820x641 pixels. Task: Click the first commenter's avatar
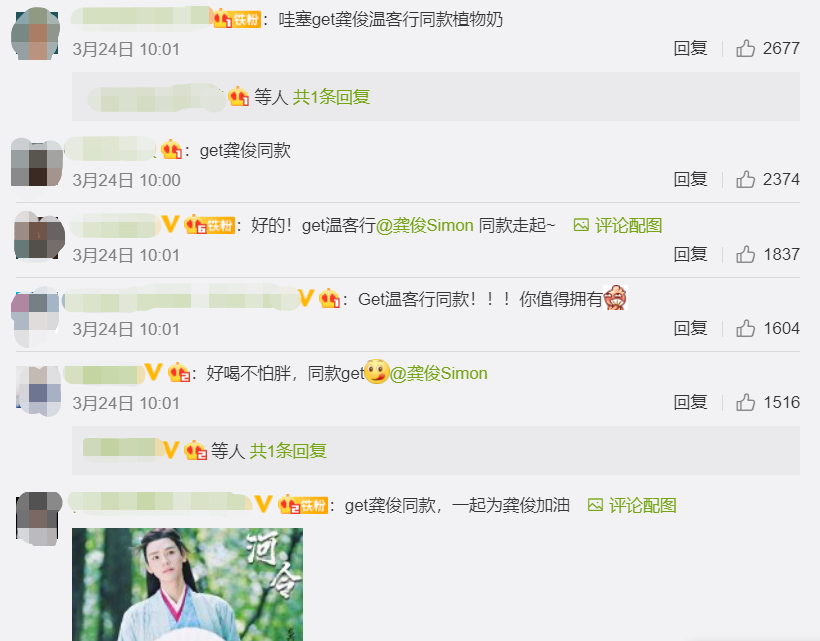(x=35, y=34)
